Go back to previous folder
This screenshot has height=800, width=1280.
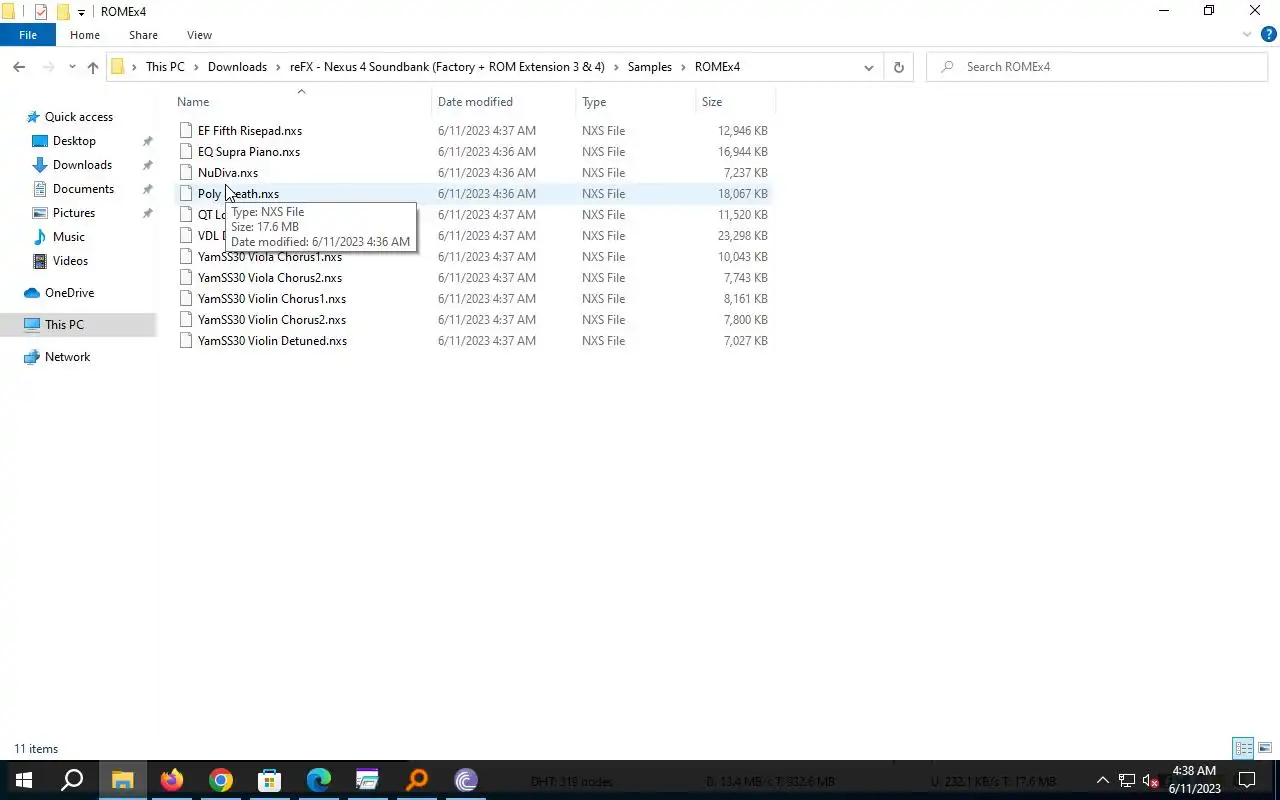[19, 67]
